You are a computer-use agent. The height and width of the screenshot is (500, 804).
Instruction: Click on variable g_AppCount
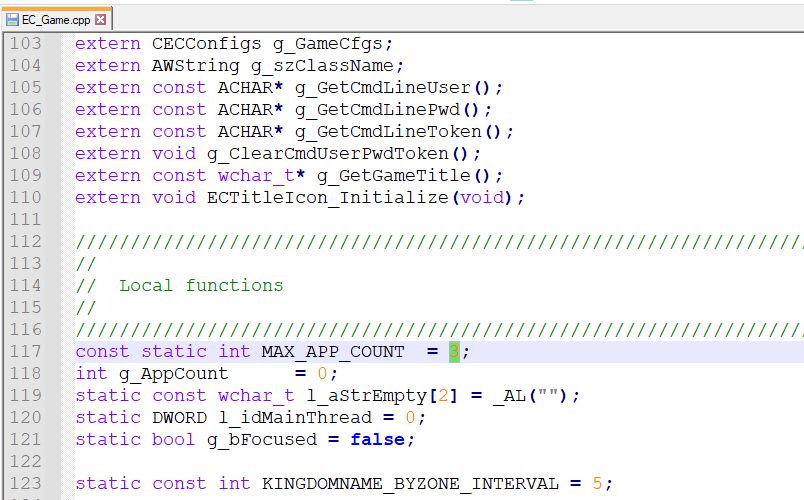pos(173,374)
